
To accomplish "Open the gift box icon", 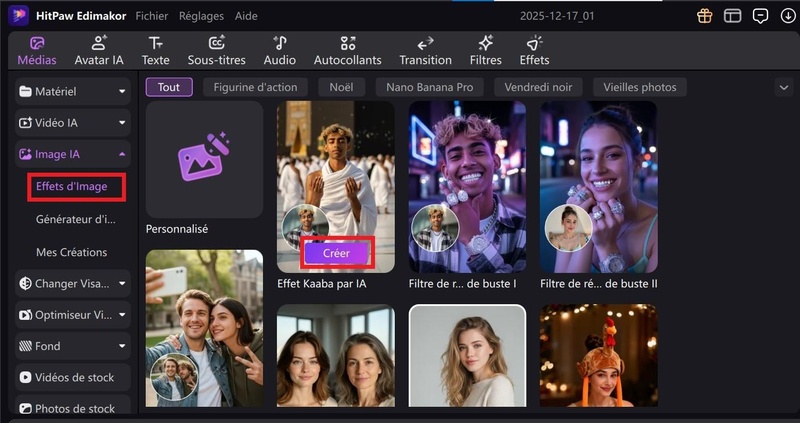I will pos(705,16).
